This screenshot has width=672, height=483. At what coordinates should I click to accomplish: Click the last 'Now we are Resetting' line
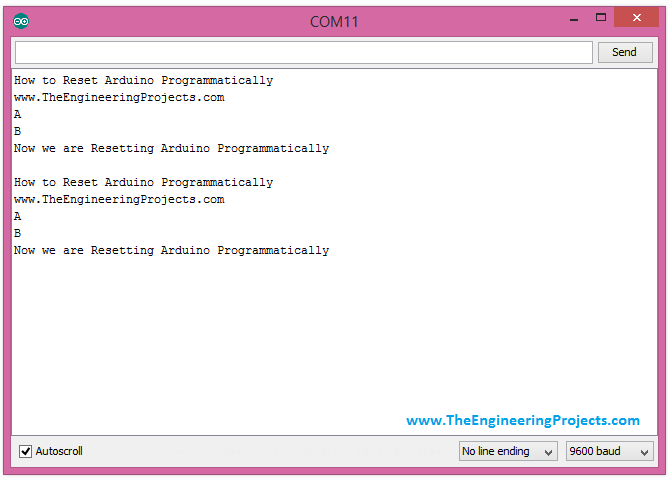point(171,251)
